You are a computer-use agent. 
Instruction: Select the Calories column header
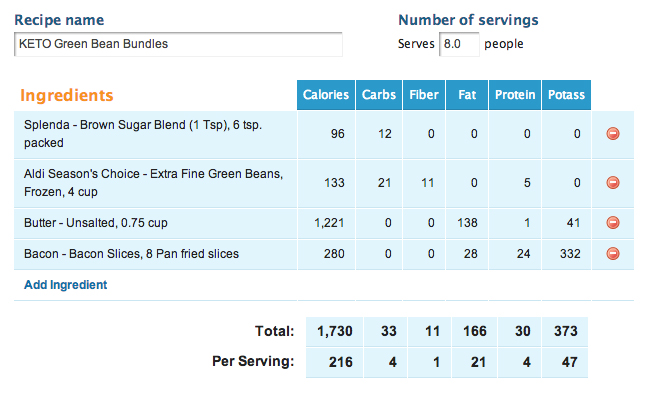point(326,95)
